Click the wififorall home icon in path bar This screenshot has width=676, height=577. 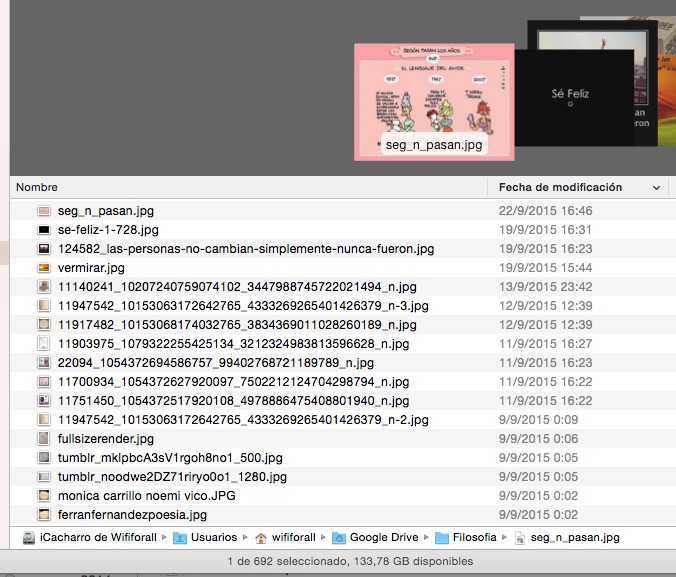(x=261, y=537)
